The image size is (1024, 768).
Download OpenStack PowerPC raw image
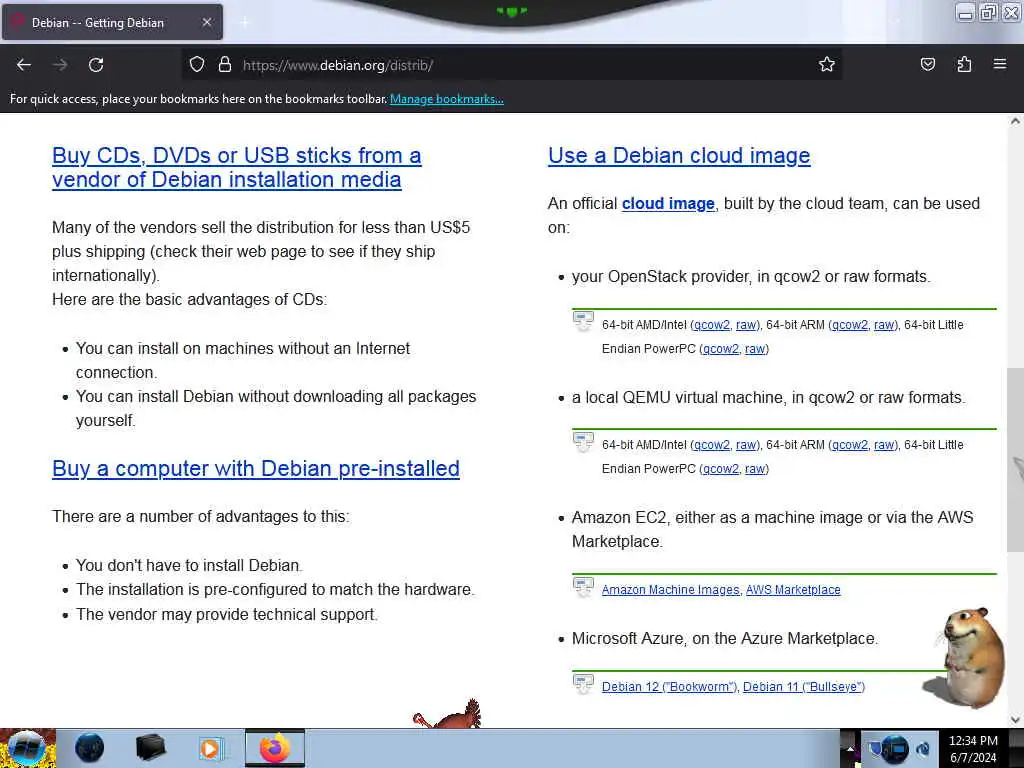pyautogui.click(x=756, y=349)
